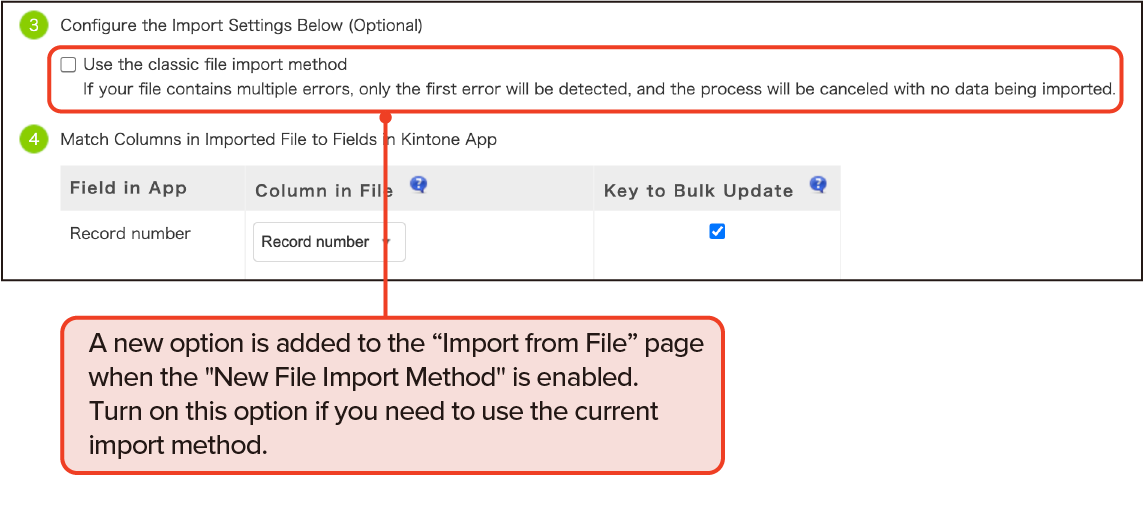Enable the classic file import method checkbox
The image size is (1144, 516).
68,65
